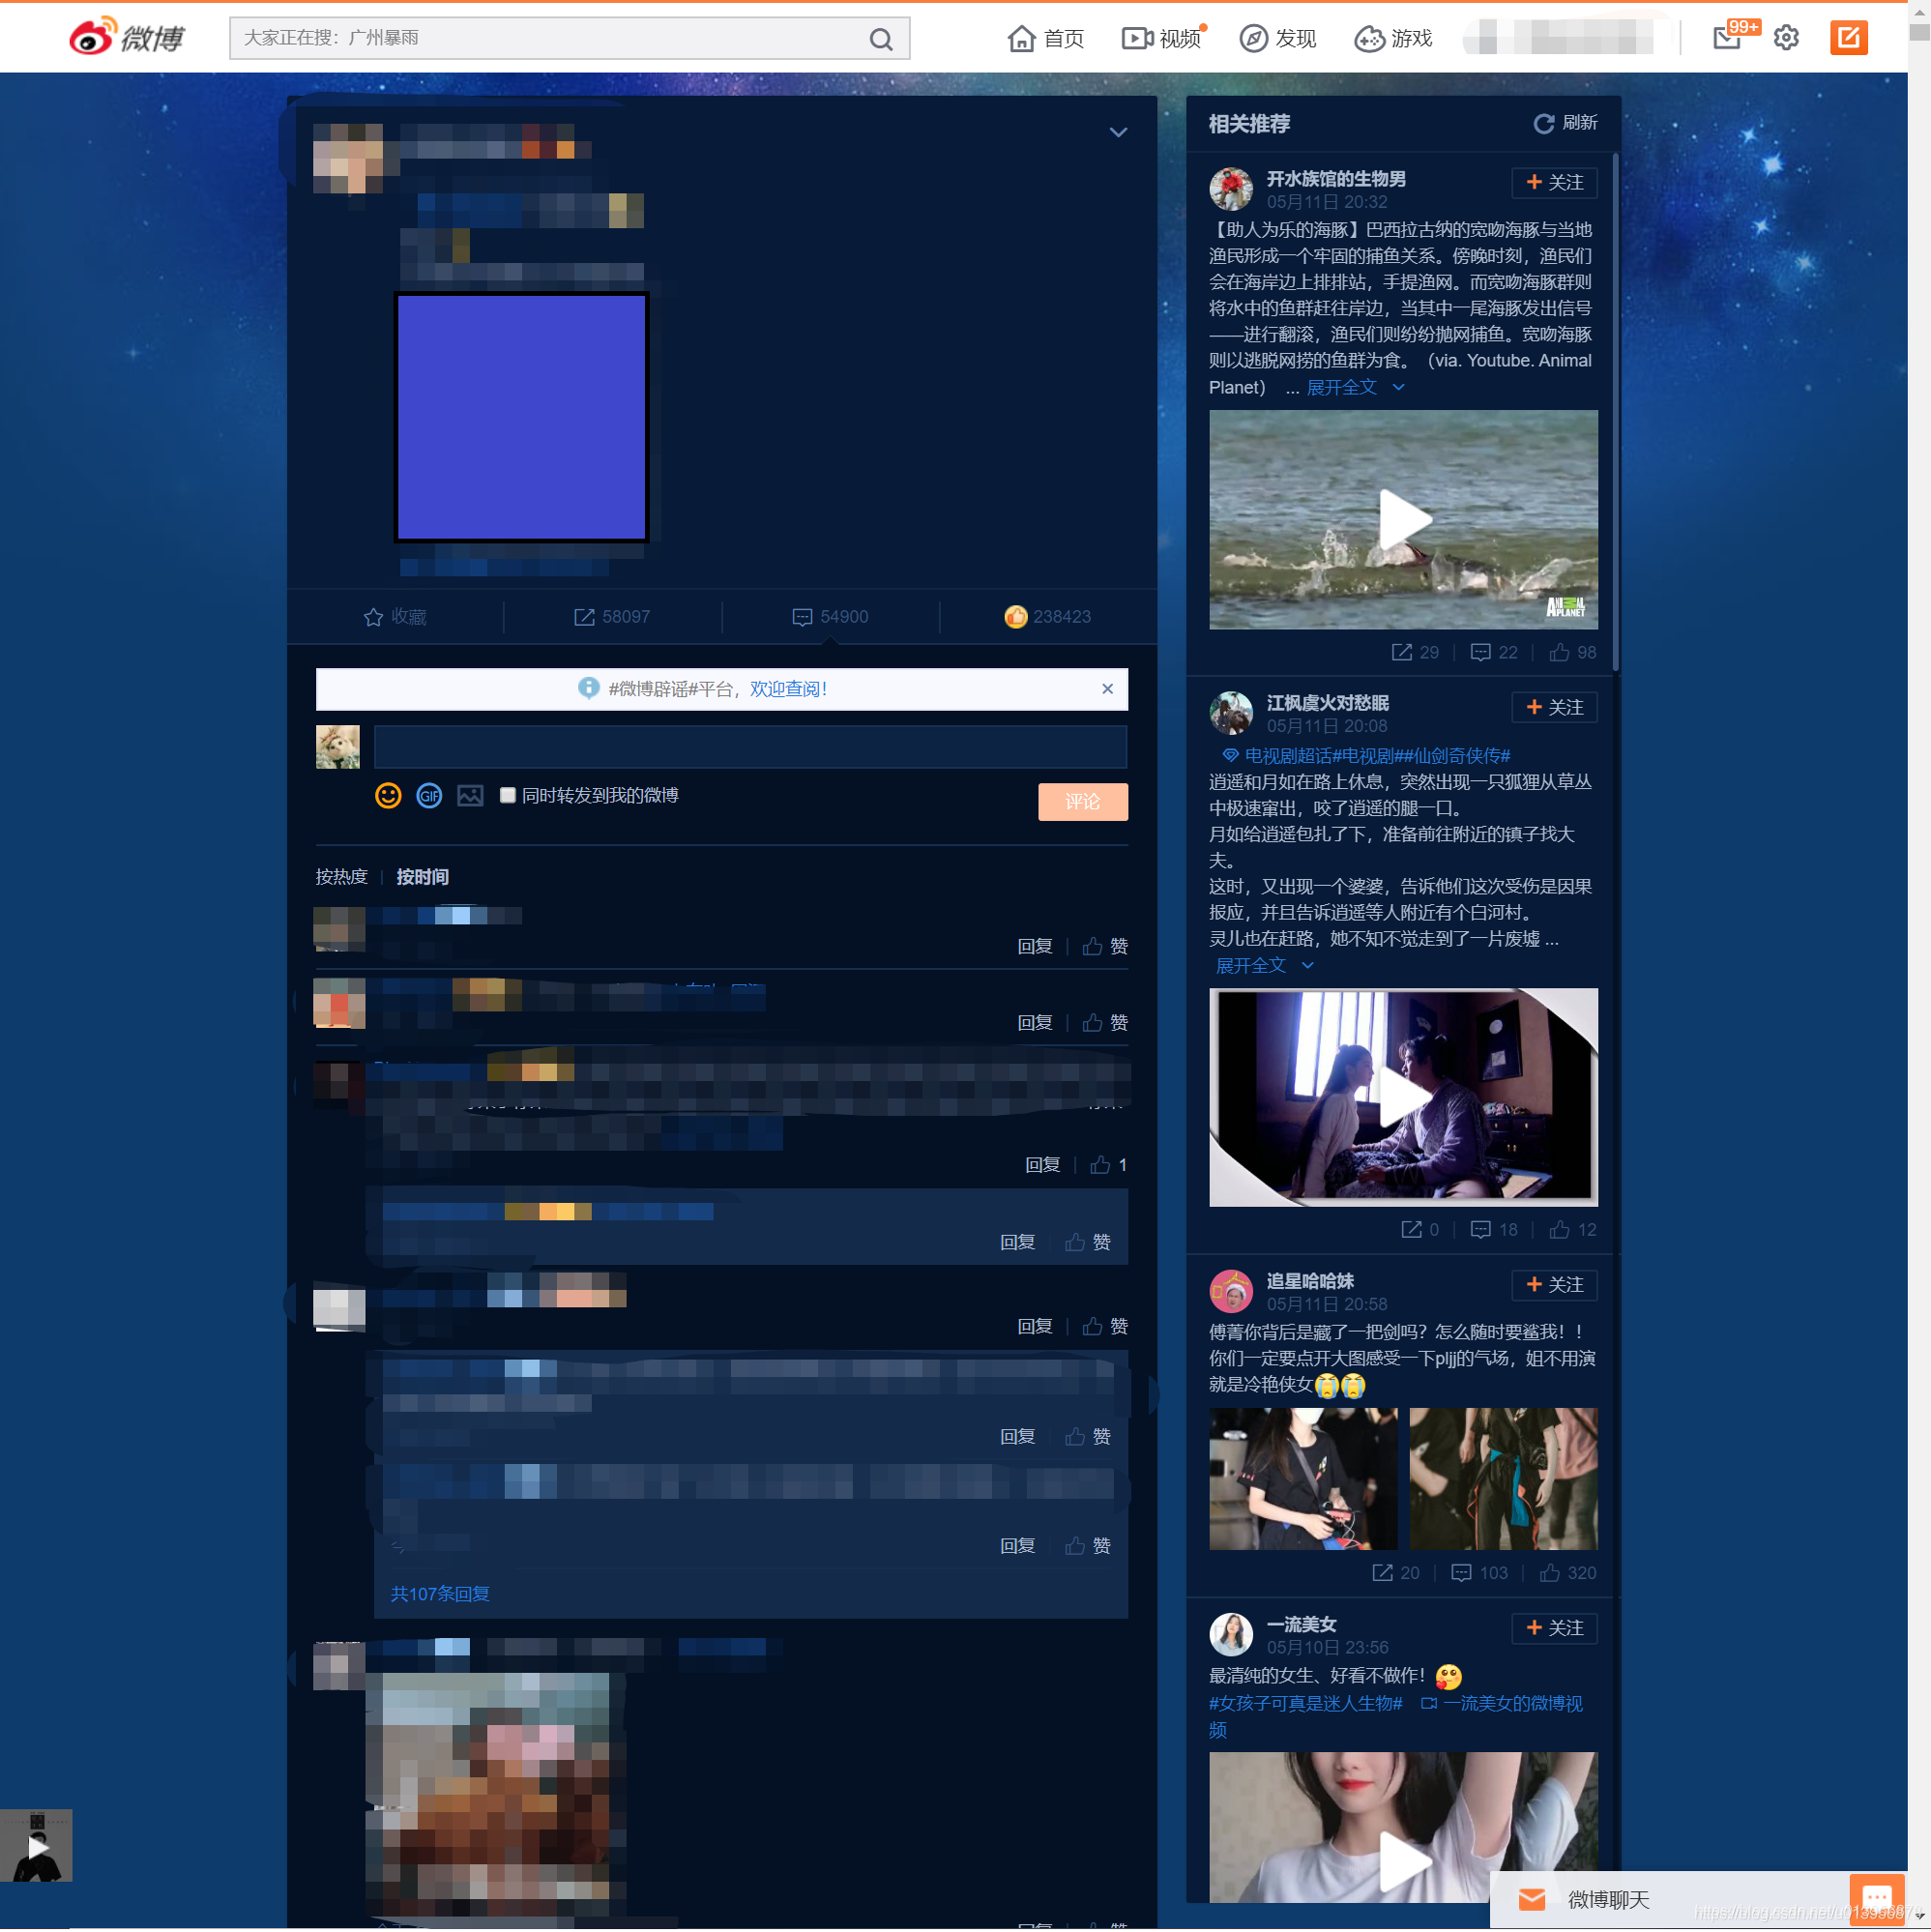Image resolution: width=1931 pixels, height=1932 pixels.
Task: Switch comment sorting to 按热度
Action: [x=342, y=877]
